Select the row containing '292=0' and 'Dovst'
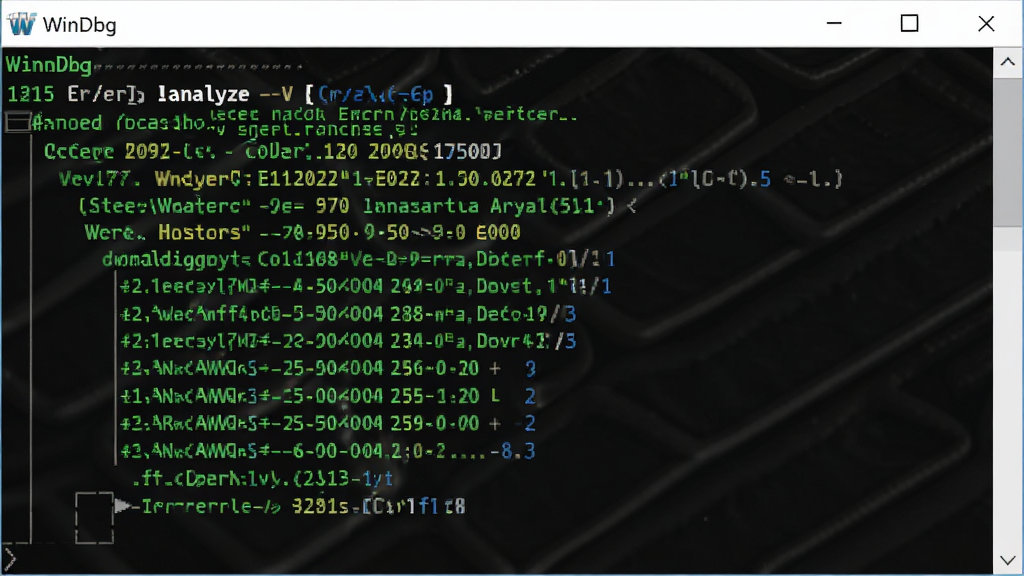The image size is (1024, 576). pos(366,286)
